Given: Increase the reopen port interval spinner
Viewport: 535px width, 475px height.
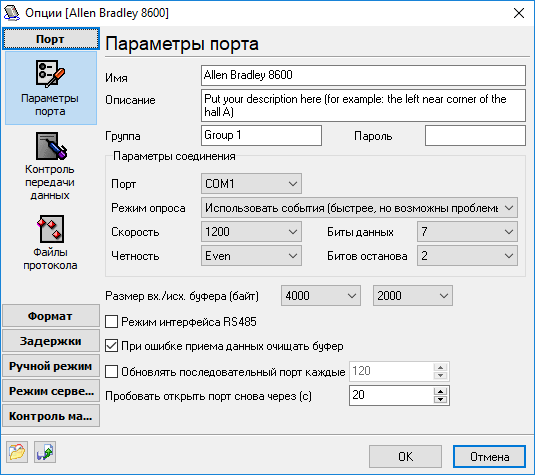Looking at the screenshot, I should 440,391.
